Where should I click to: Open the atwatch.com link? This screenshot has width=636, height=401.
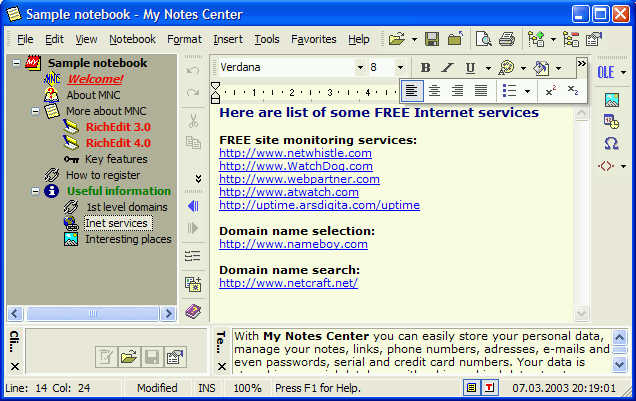point(289,192)
